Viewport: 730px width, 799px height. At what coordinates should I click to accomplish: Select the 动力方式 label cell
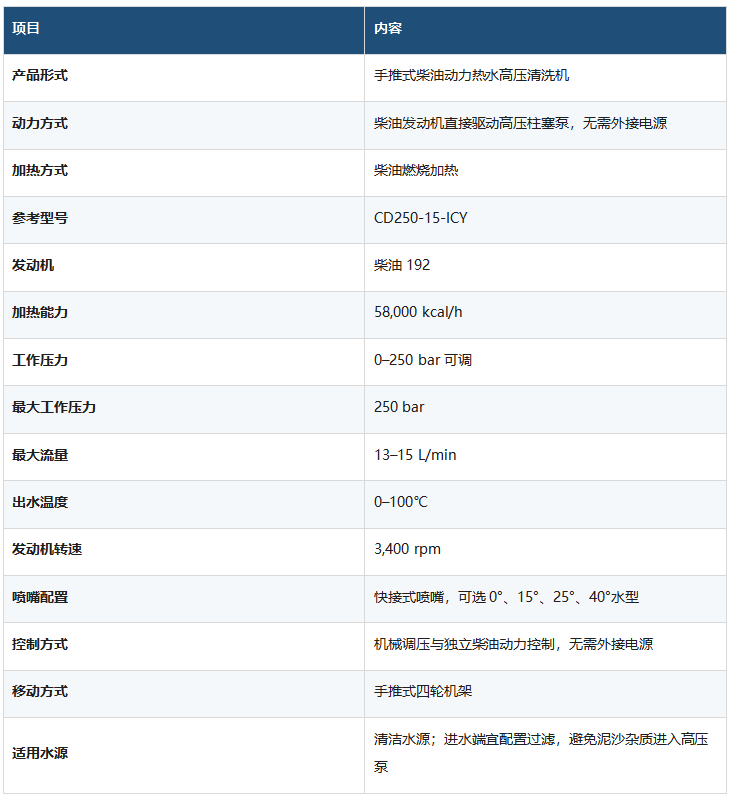pyautogui.click(x=184, y=125)
